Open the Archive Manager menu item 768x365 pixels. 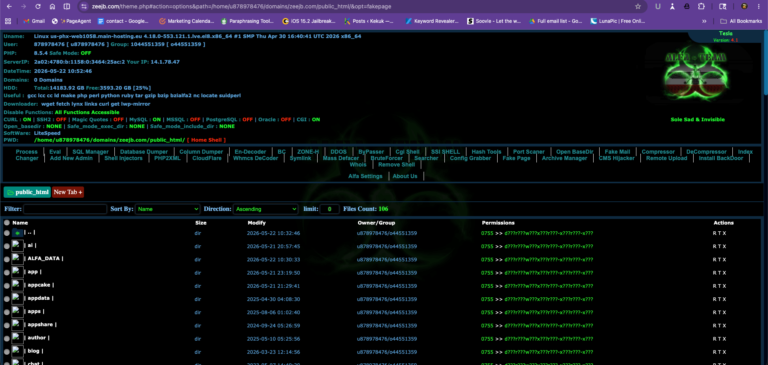tap(564, 158)
